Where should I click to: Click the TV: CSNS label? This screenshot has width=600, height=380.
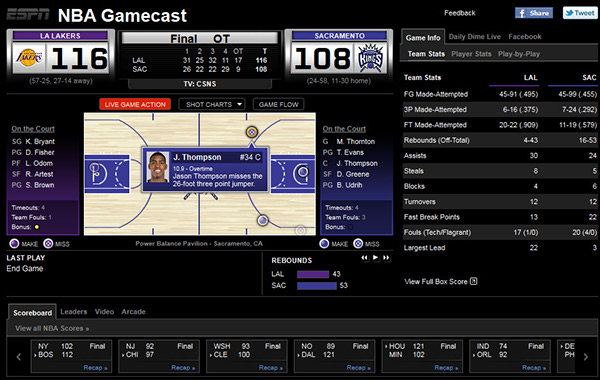pyautogui.click(x=200, y=84)
